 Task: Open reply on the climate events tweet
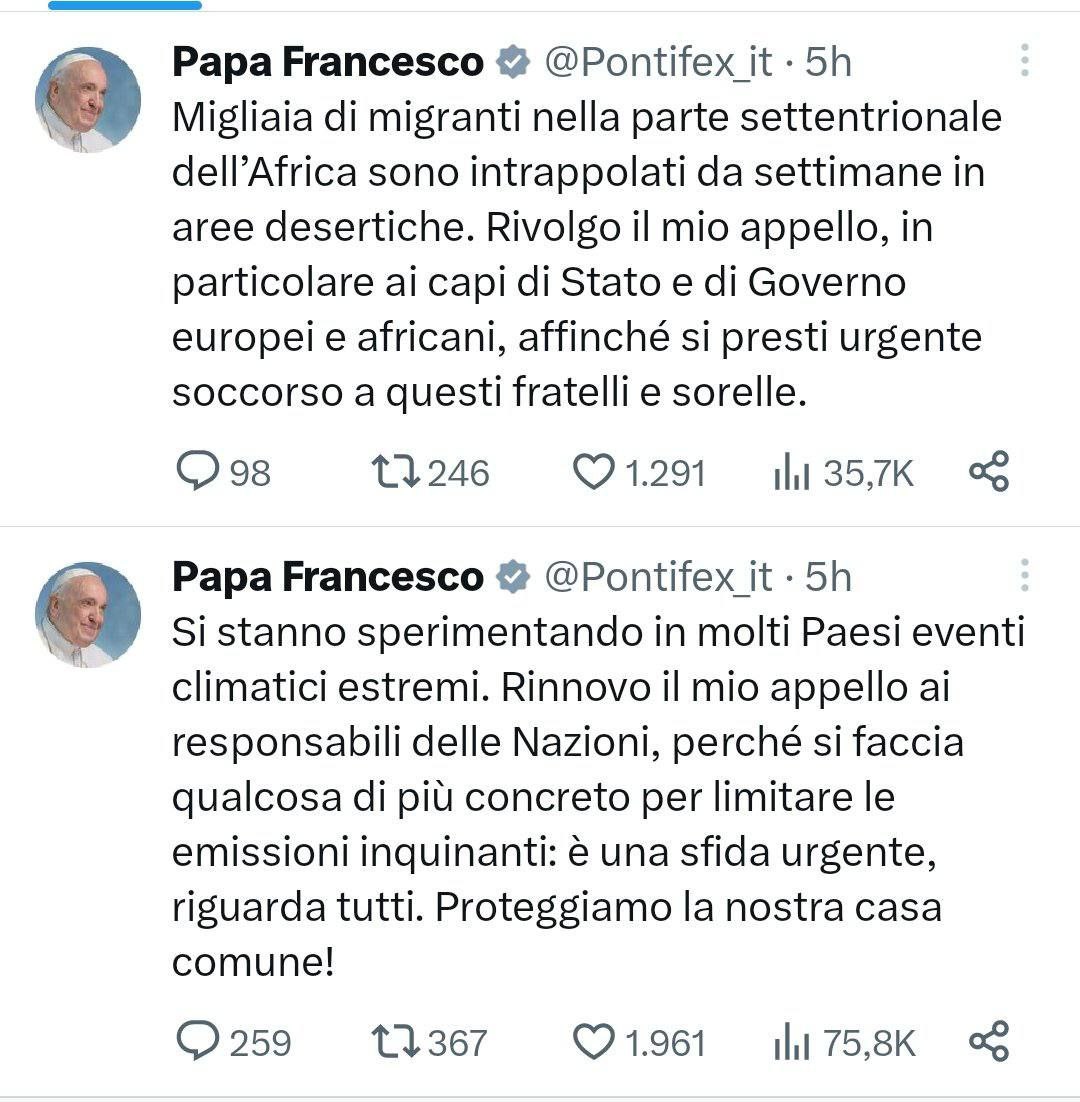click(x=197, y=1042)
